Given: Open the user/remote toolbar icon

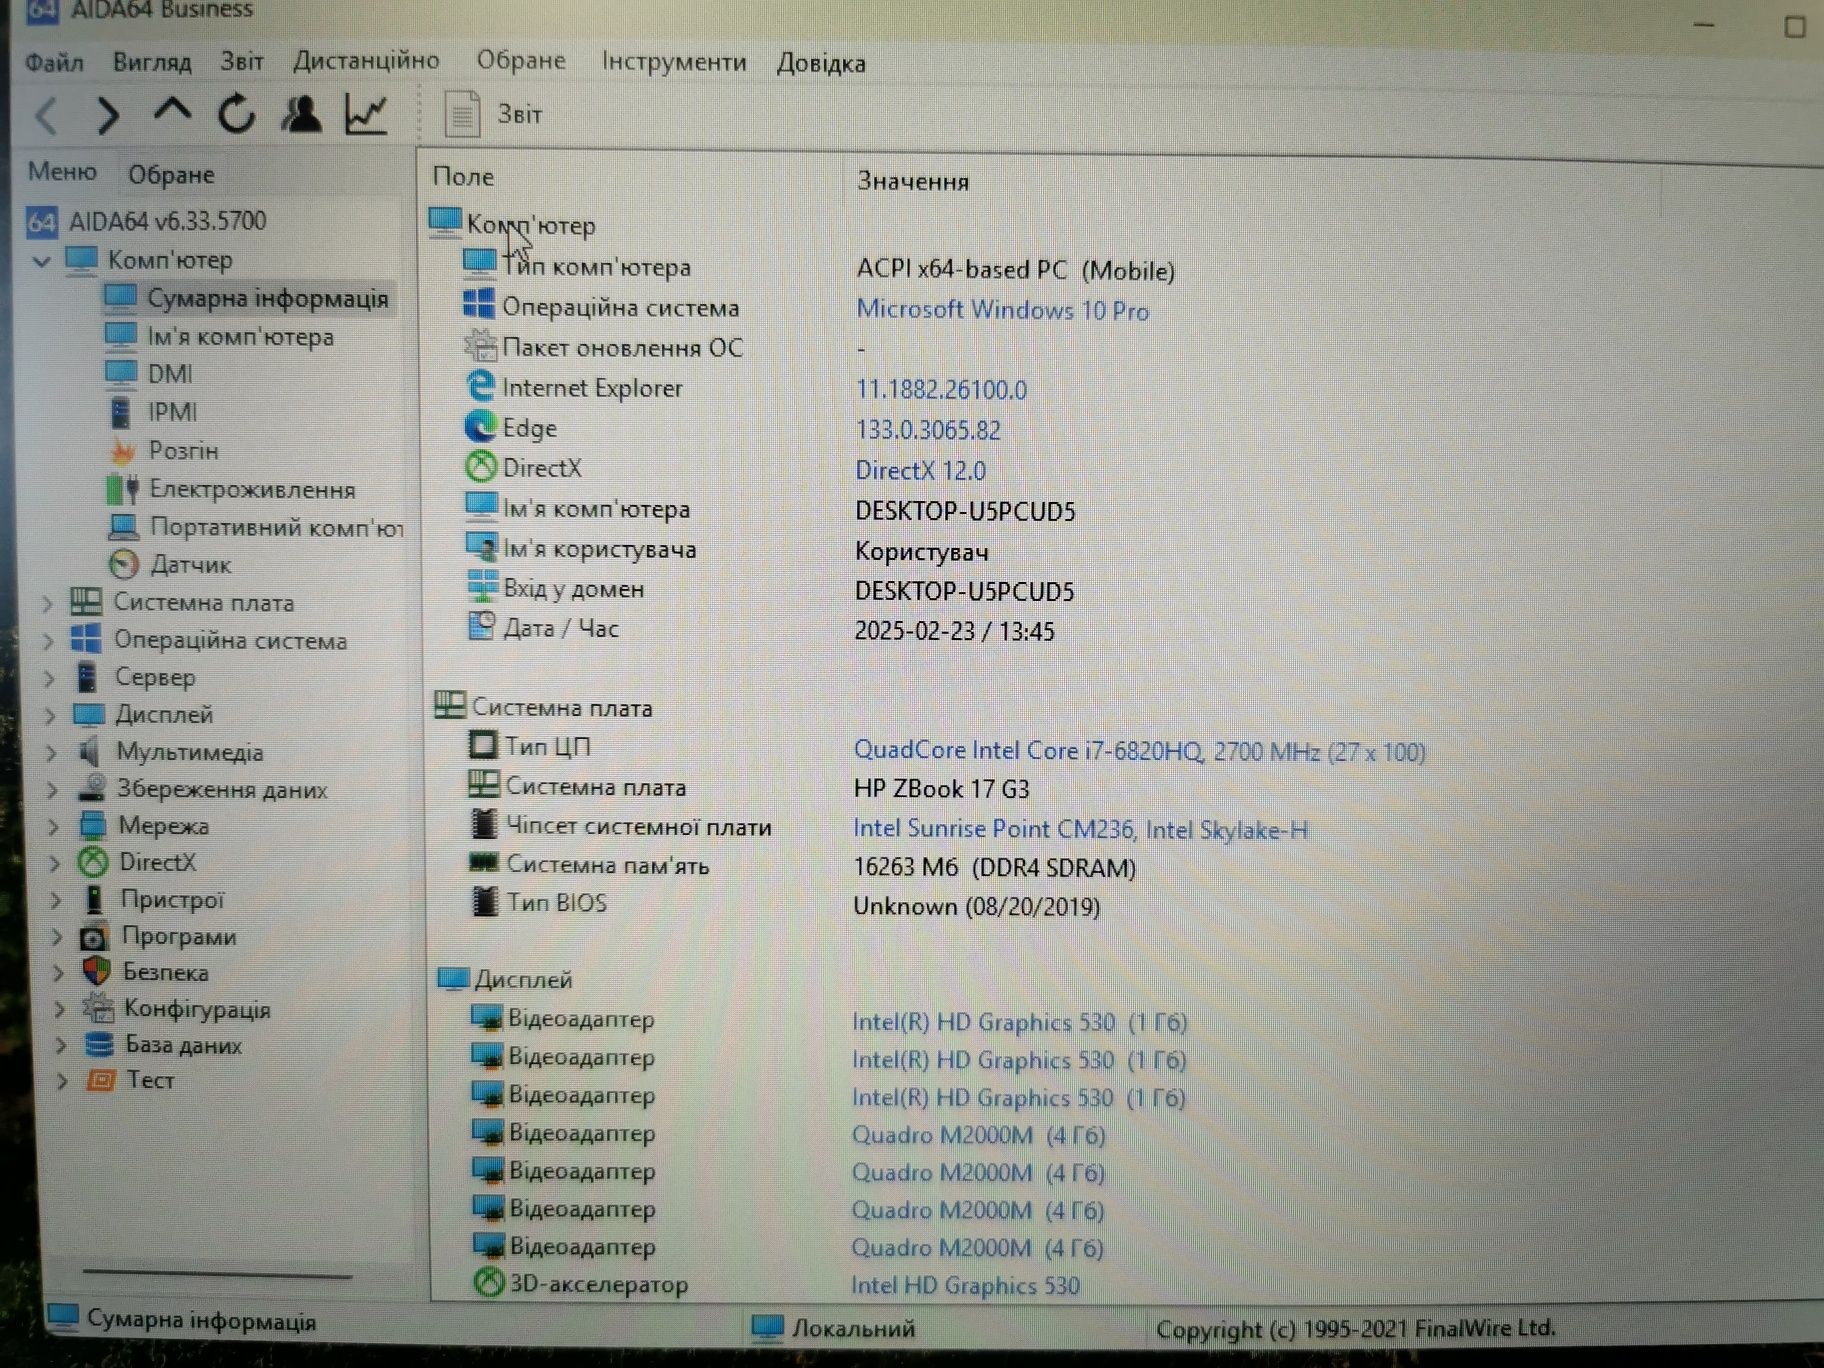Looking at the screenshot, I should (301, 113).
